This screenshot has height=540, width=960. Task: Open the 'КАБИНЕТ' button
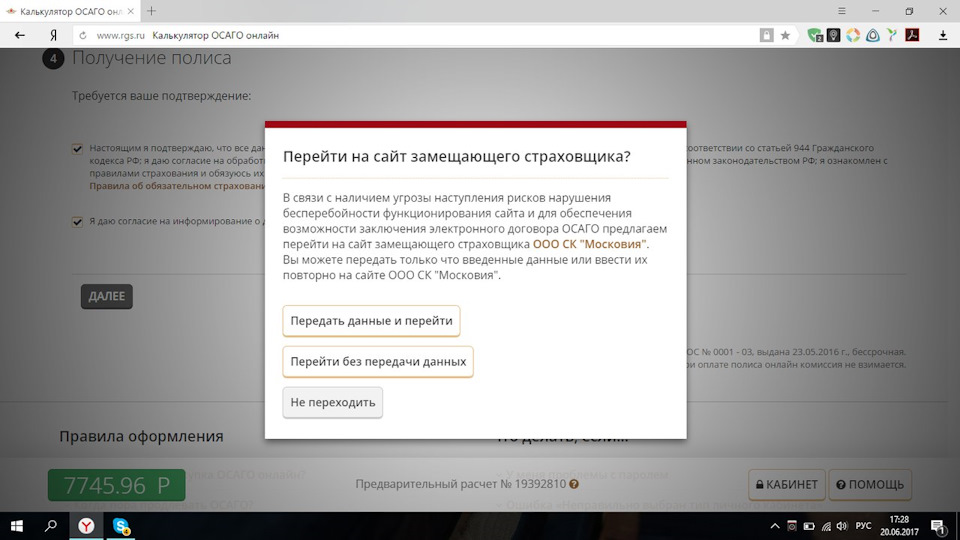tap(787, 485)
